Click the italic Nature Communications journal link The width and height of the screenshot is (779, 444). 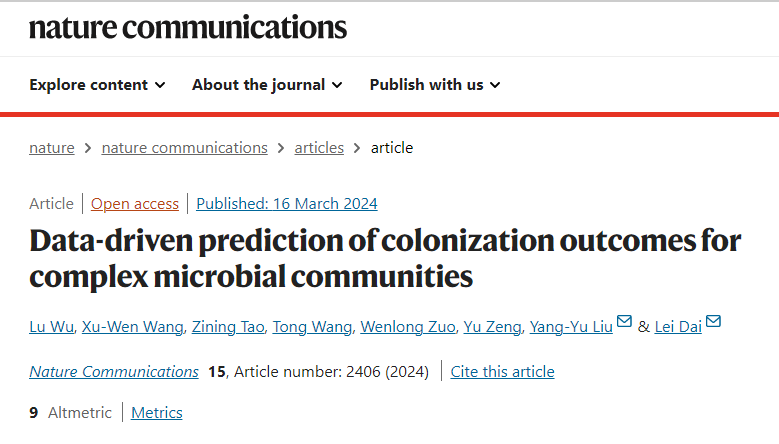[114, 371]
